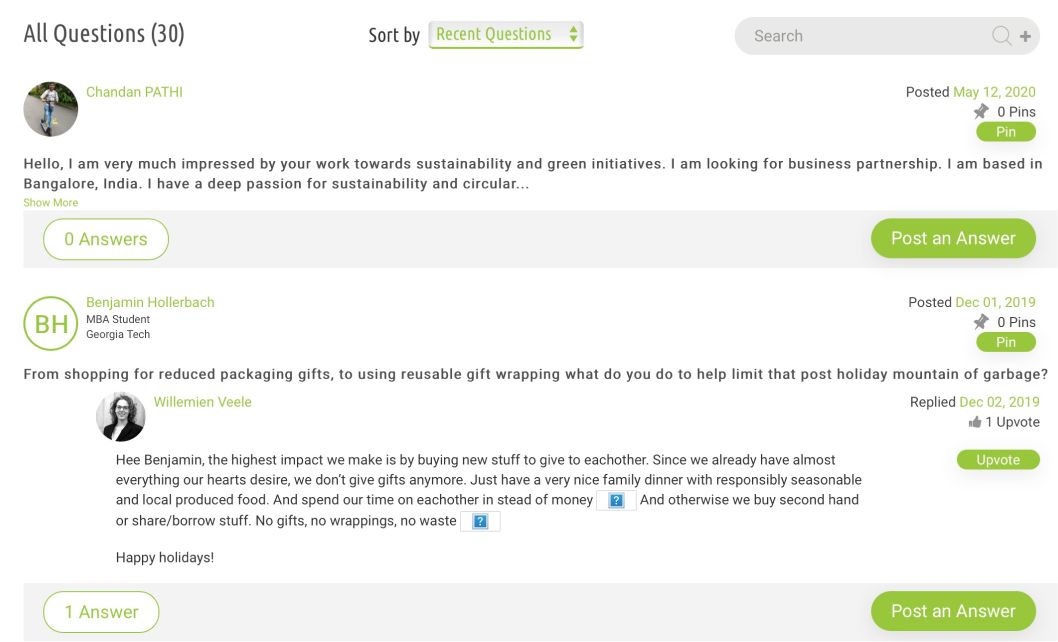This screenshot has width=1058, height=642.
Task: Click the pushpin icon on Benjamin's question
Action: click(x=981, y=322)
